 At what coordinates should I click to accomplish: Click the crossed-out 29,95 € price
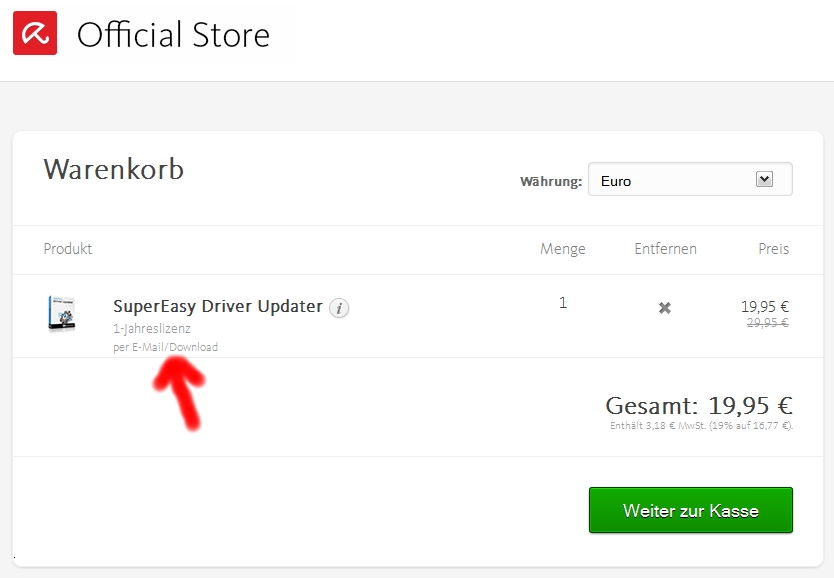768,323
